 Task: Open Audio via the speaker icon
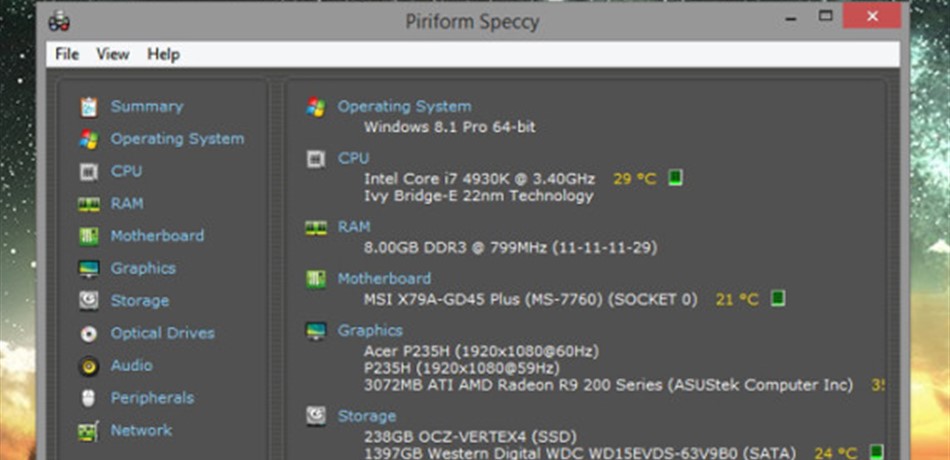(x=89, y=366)
